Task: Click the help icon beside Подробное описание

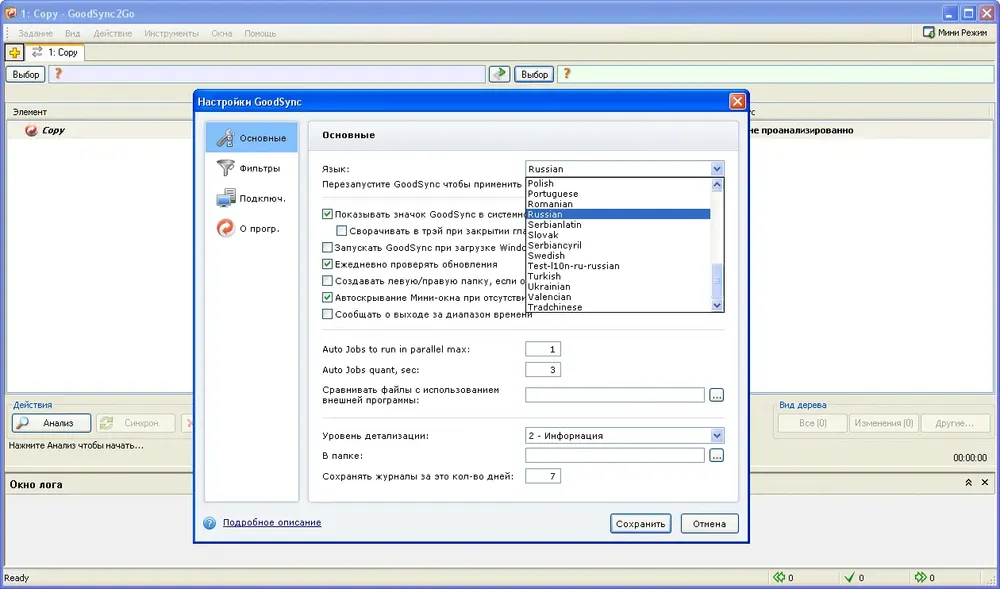Action: coord(210,523)
